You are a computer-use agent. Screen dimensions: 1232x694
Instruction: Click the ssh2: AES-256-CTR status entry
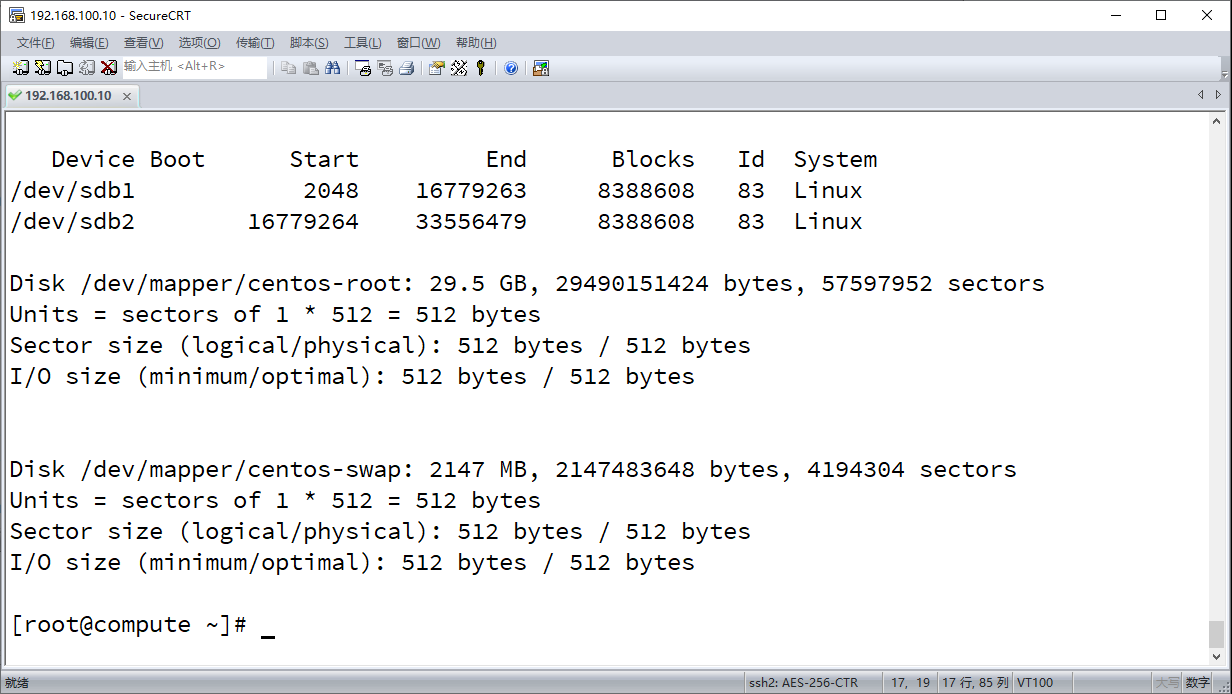point(804,683)
